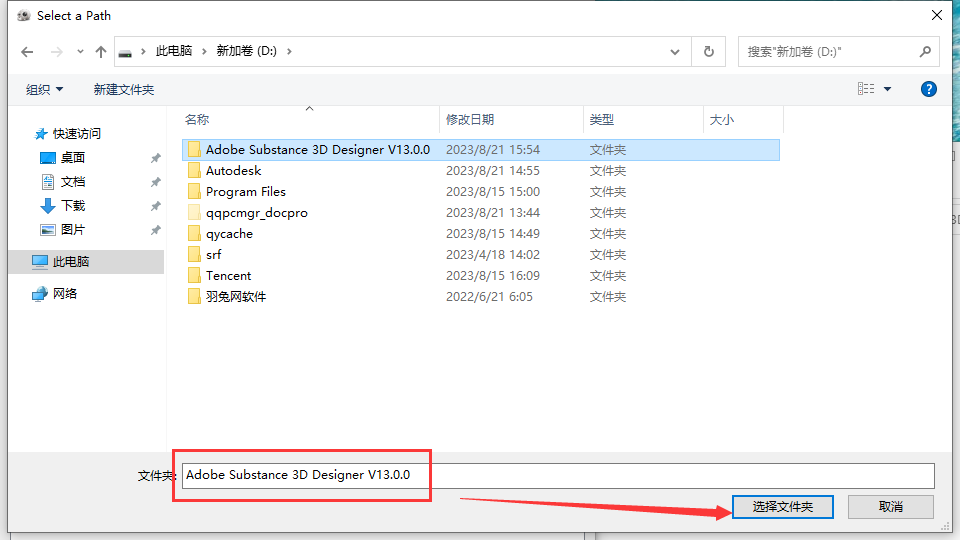Click folder icon of 羽兔网软件 row

click(194, 296)
